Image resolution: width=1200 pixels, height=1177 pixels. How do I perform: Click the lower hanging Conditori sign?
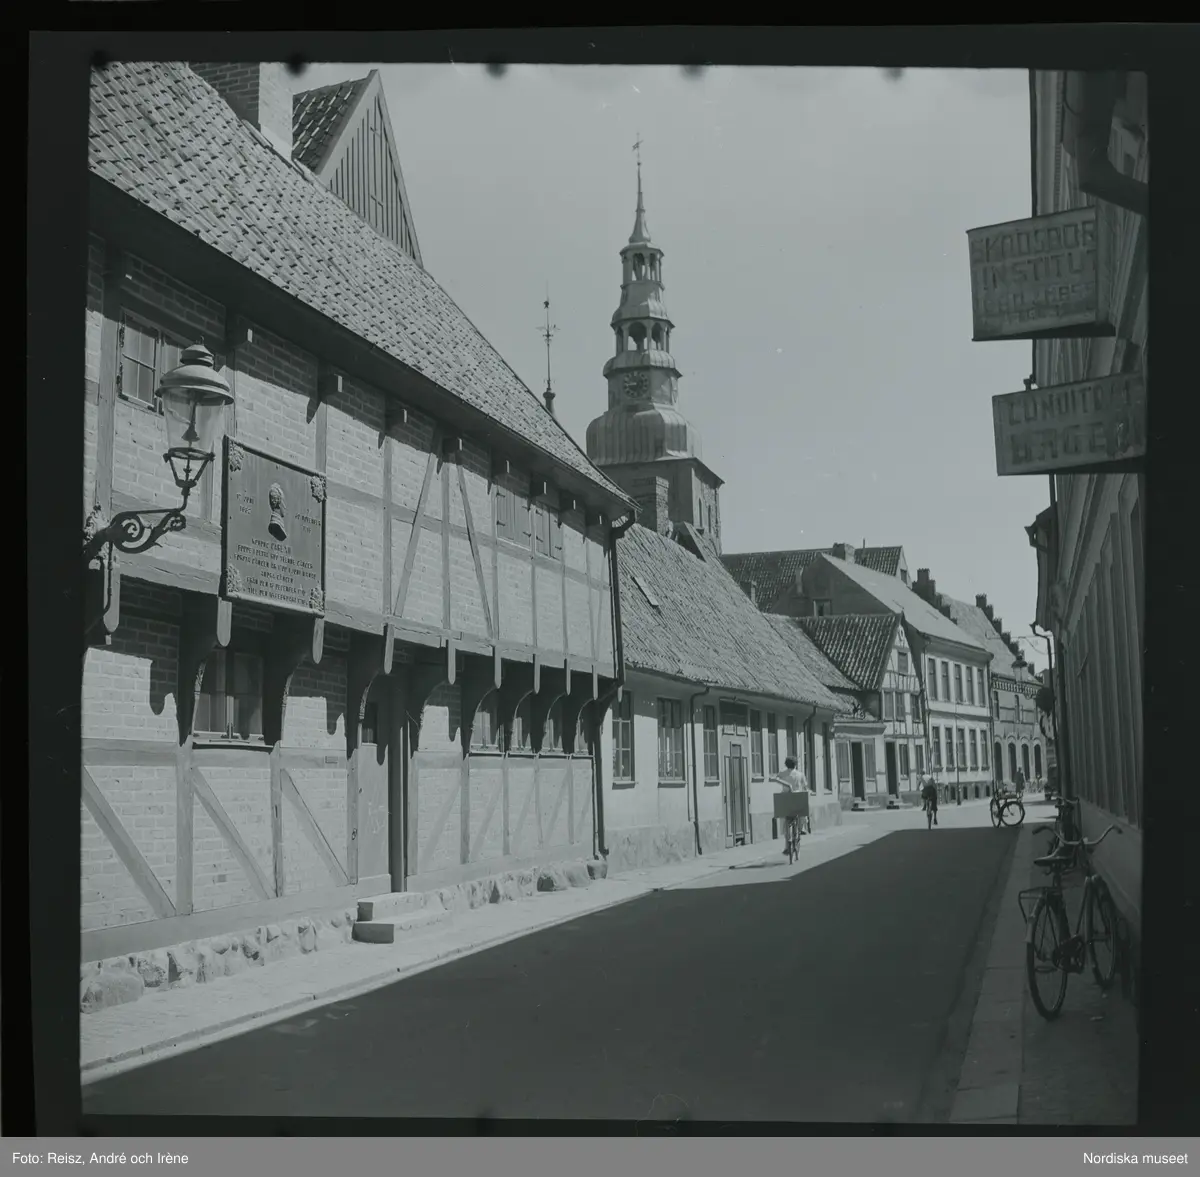(x=1066, y=427)
